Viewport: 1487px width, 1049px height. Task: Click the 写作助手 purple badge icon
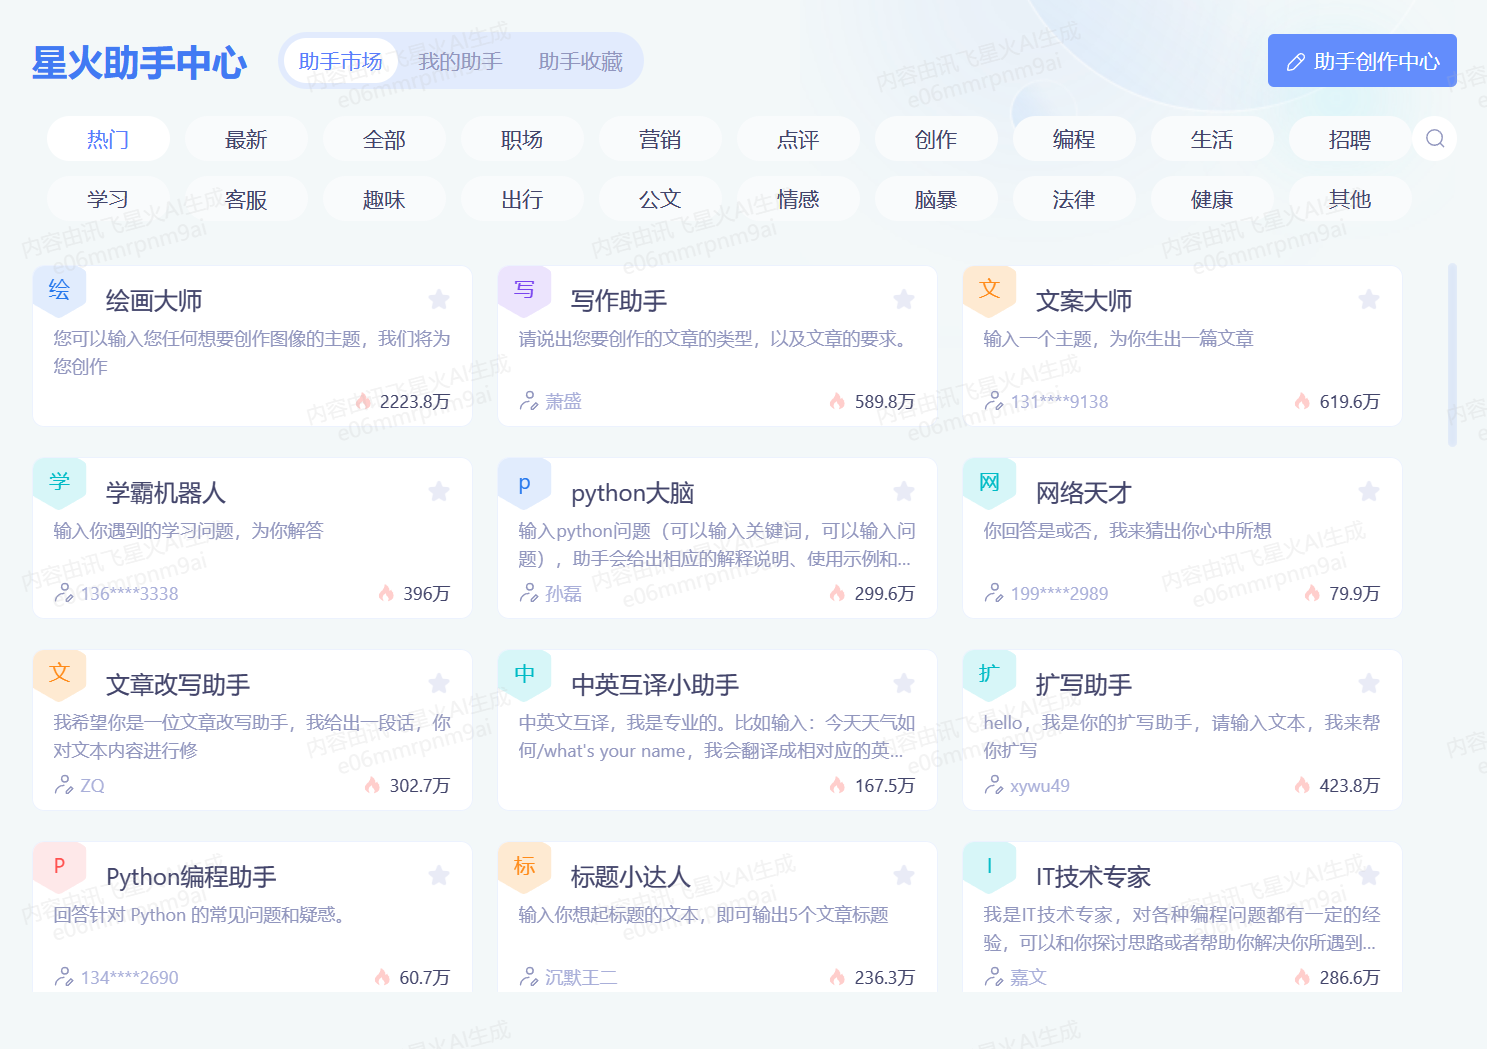[524, 290]
